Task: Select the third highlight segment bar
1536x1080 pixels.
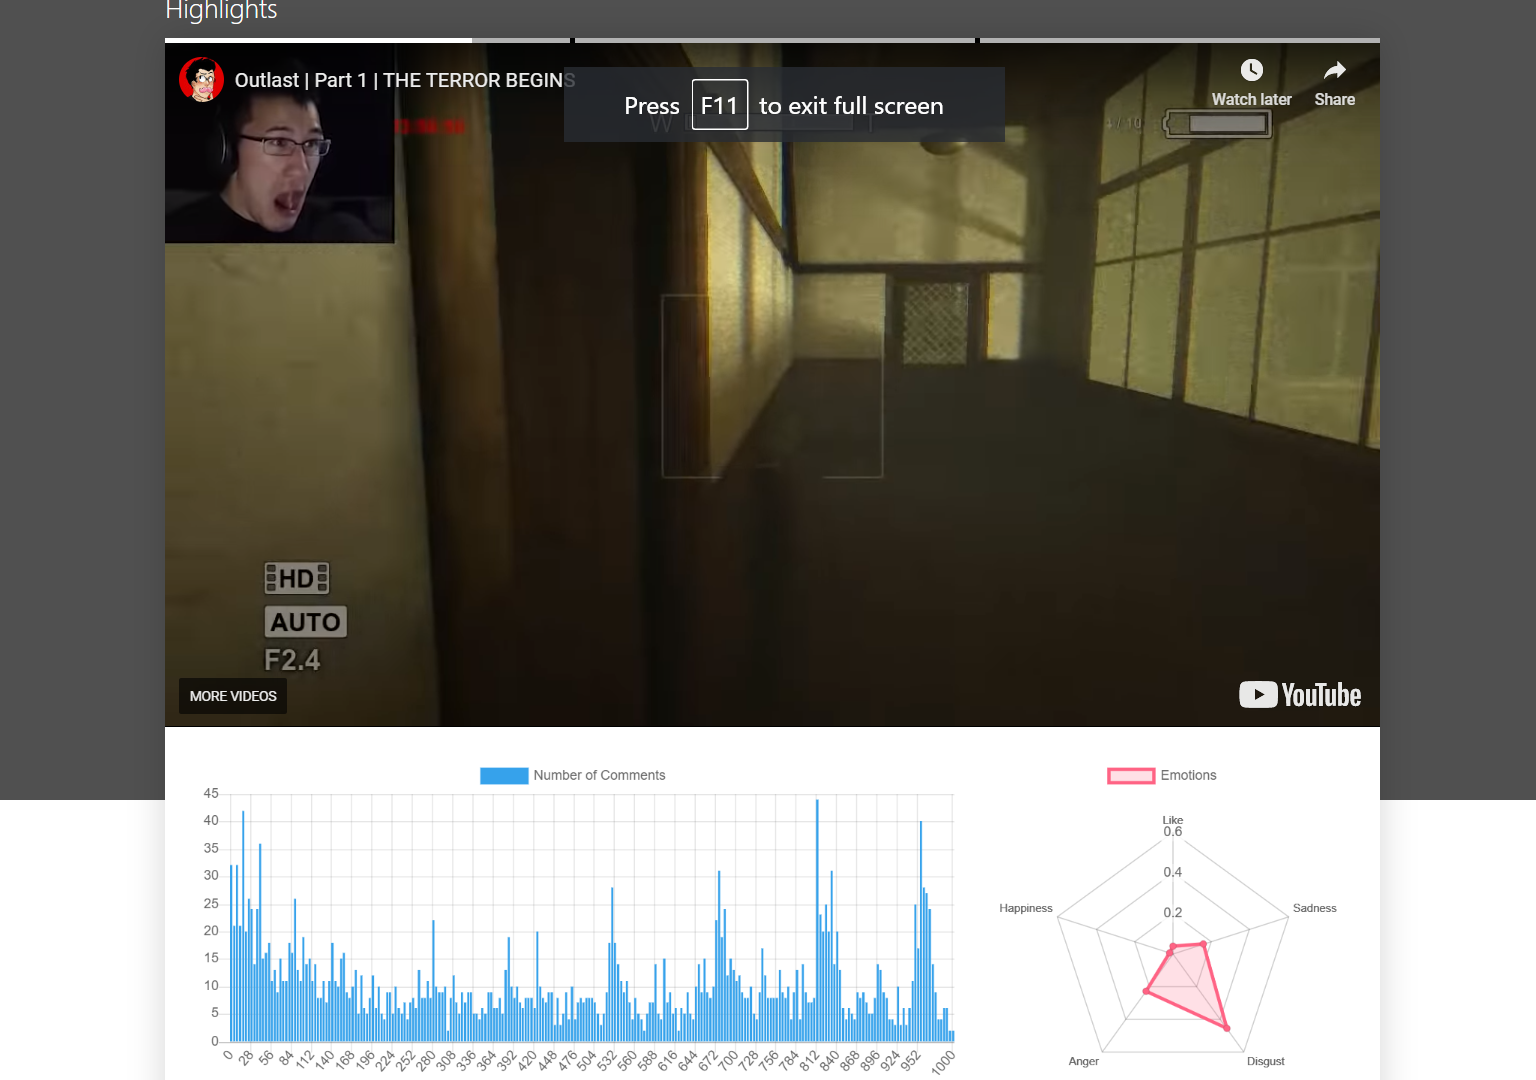Action: [x=1180, y=40]
